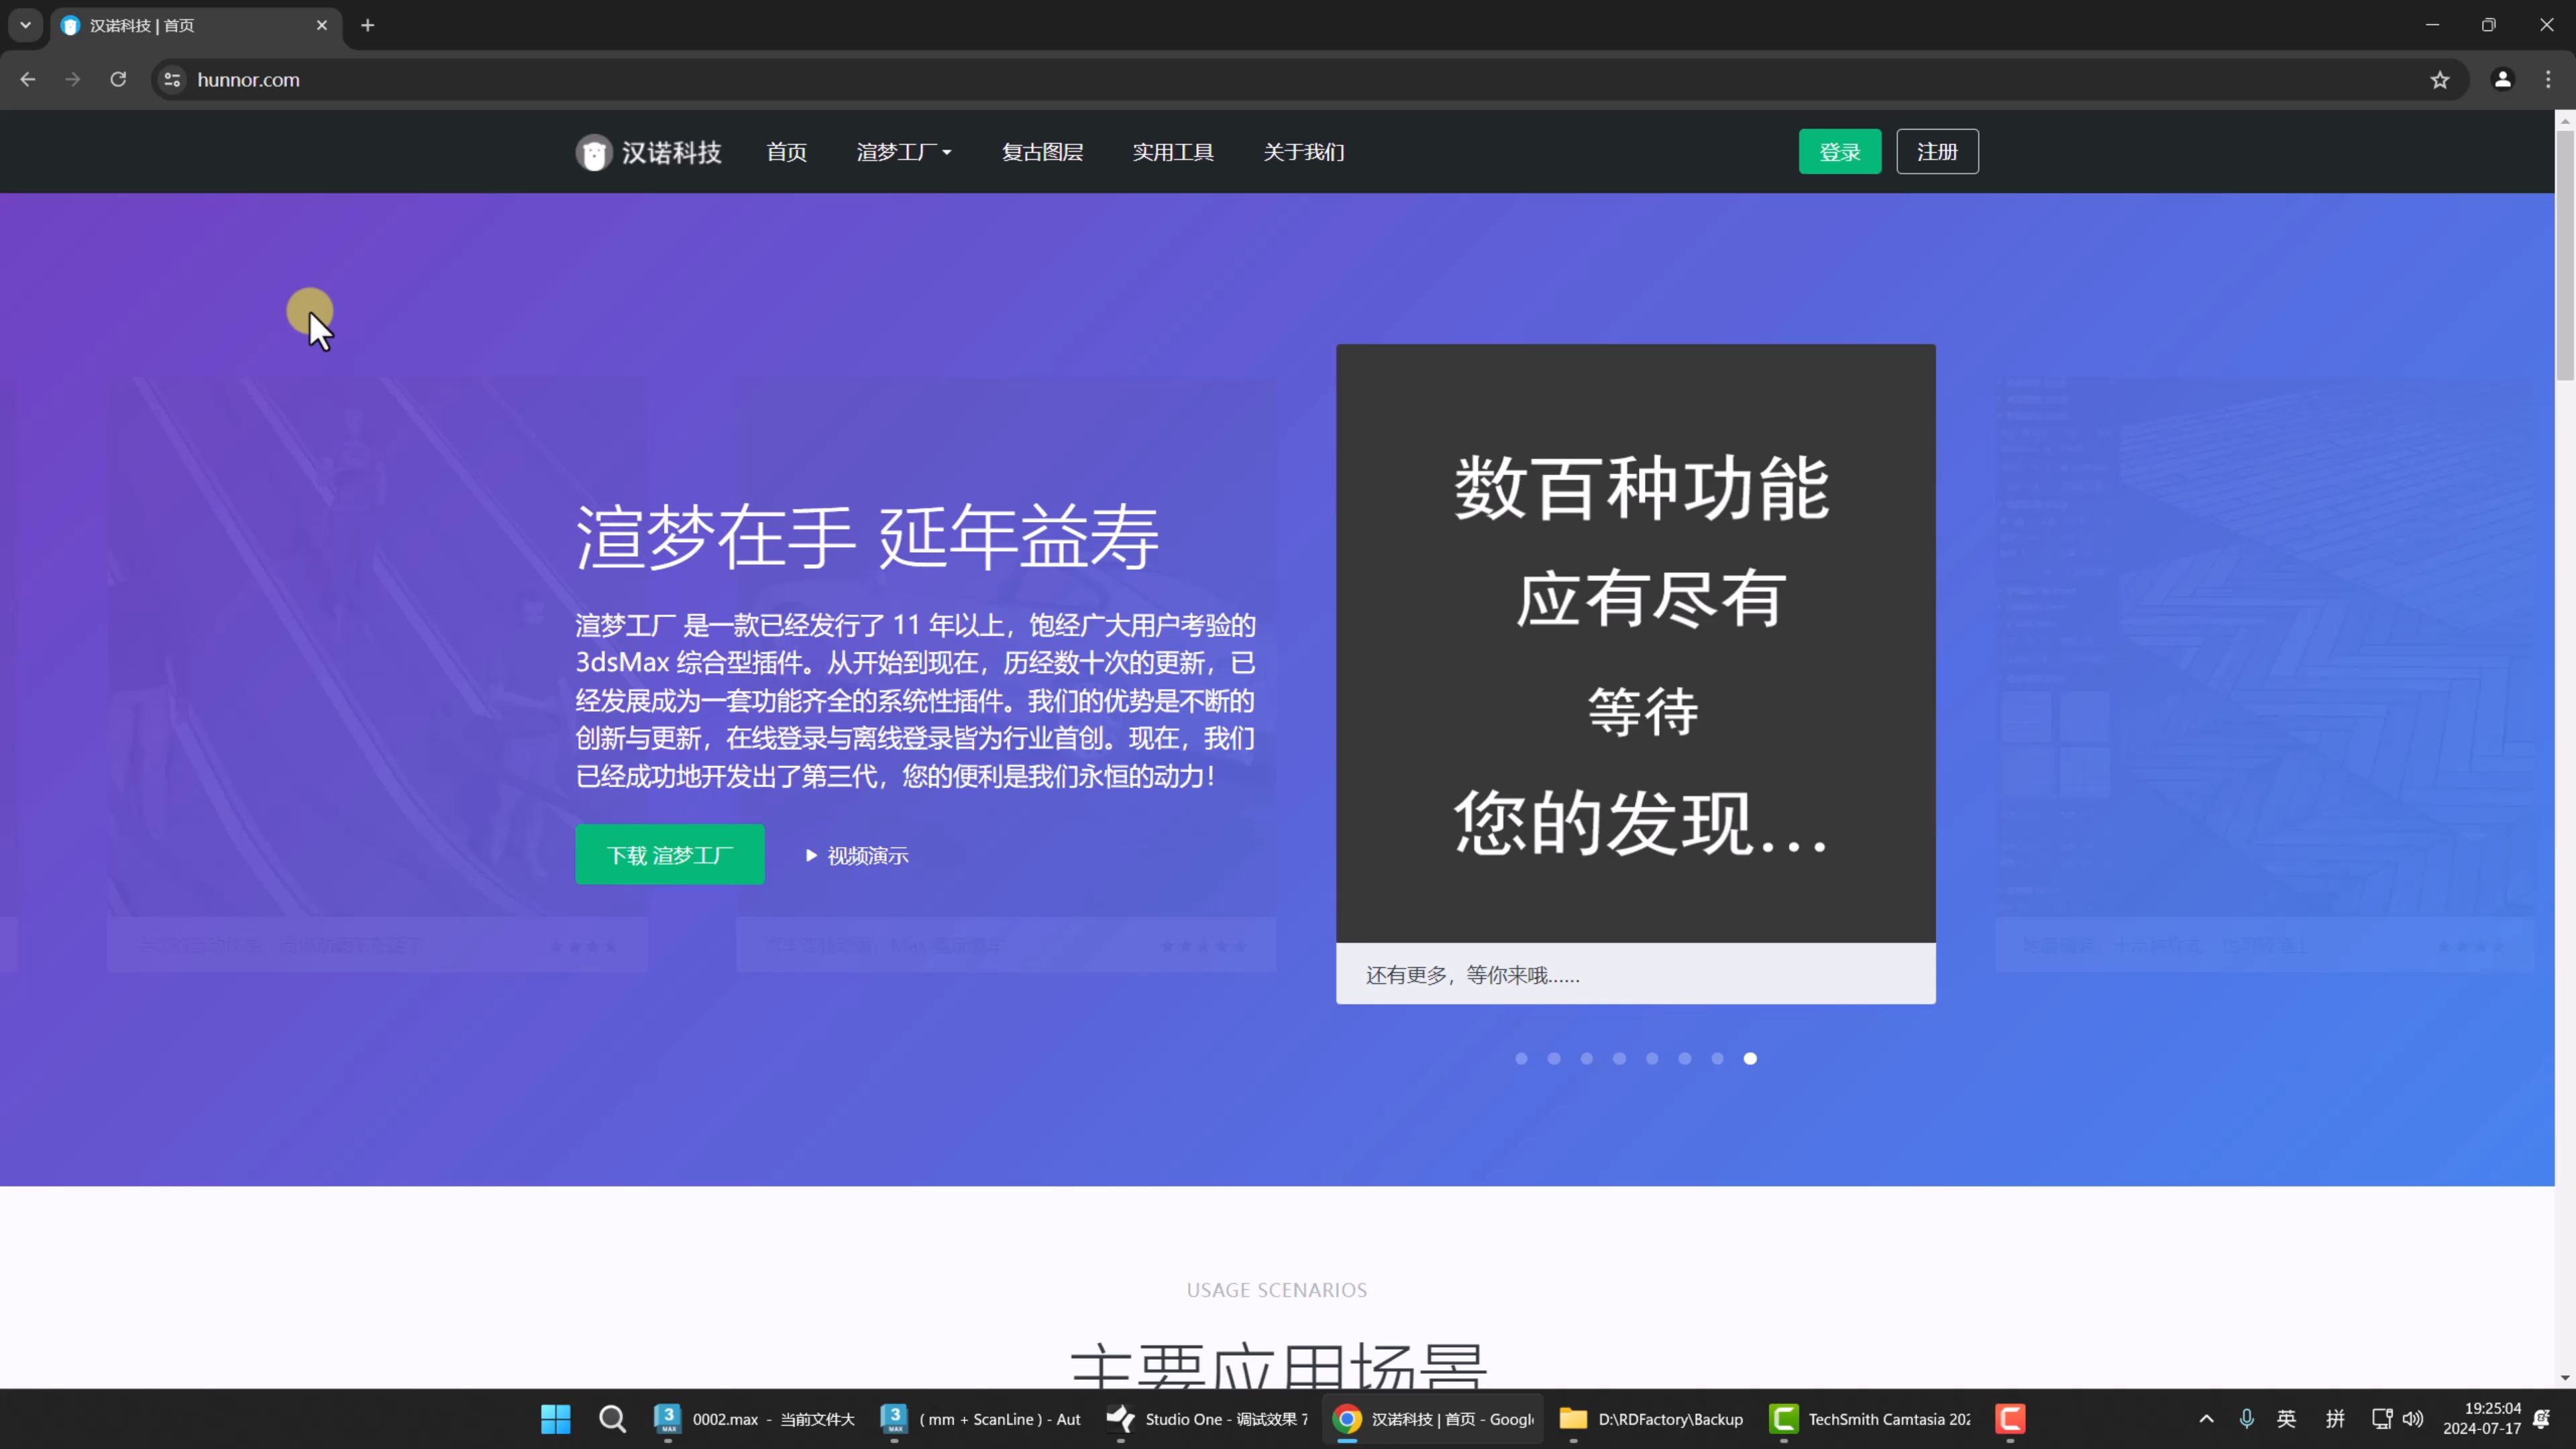Open the volume tray icon

click(x=2413, y=1418)
